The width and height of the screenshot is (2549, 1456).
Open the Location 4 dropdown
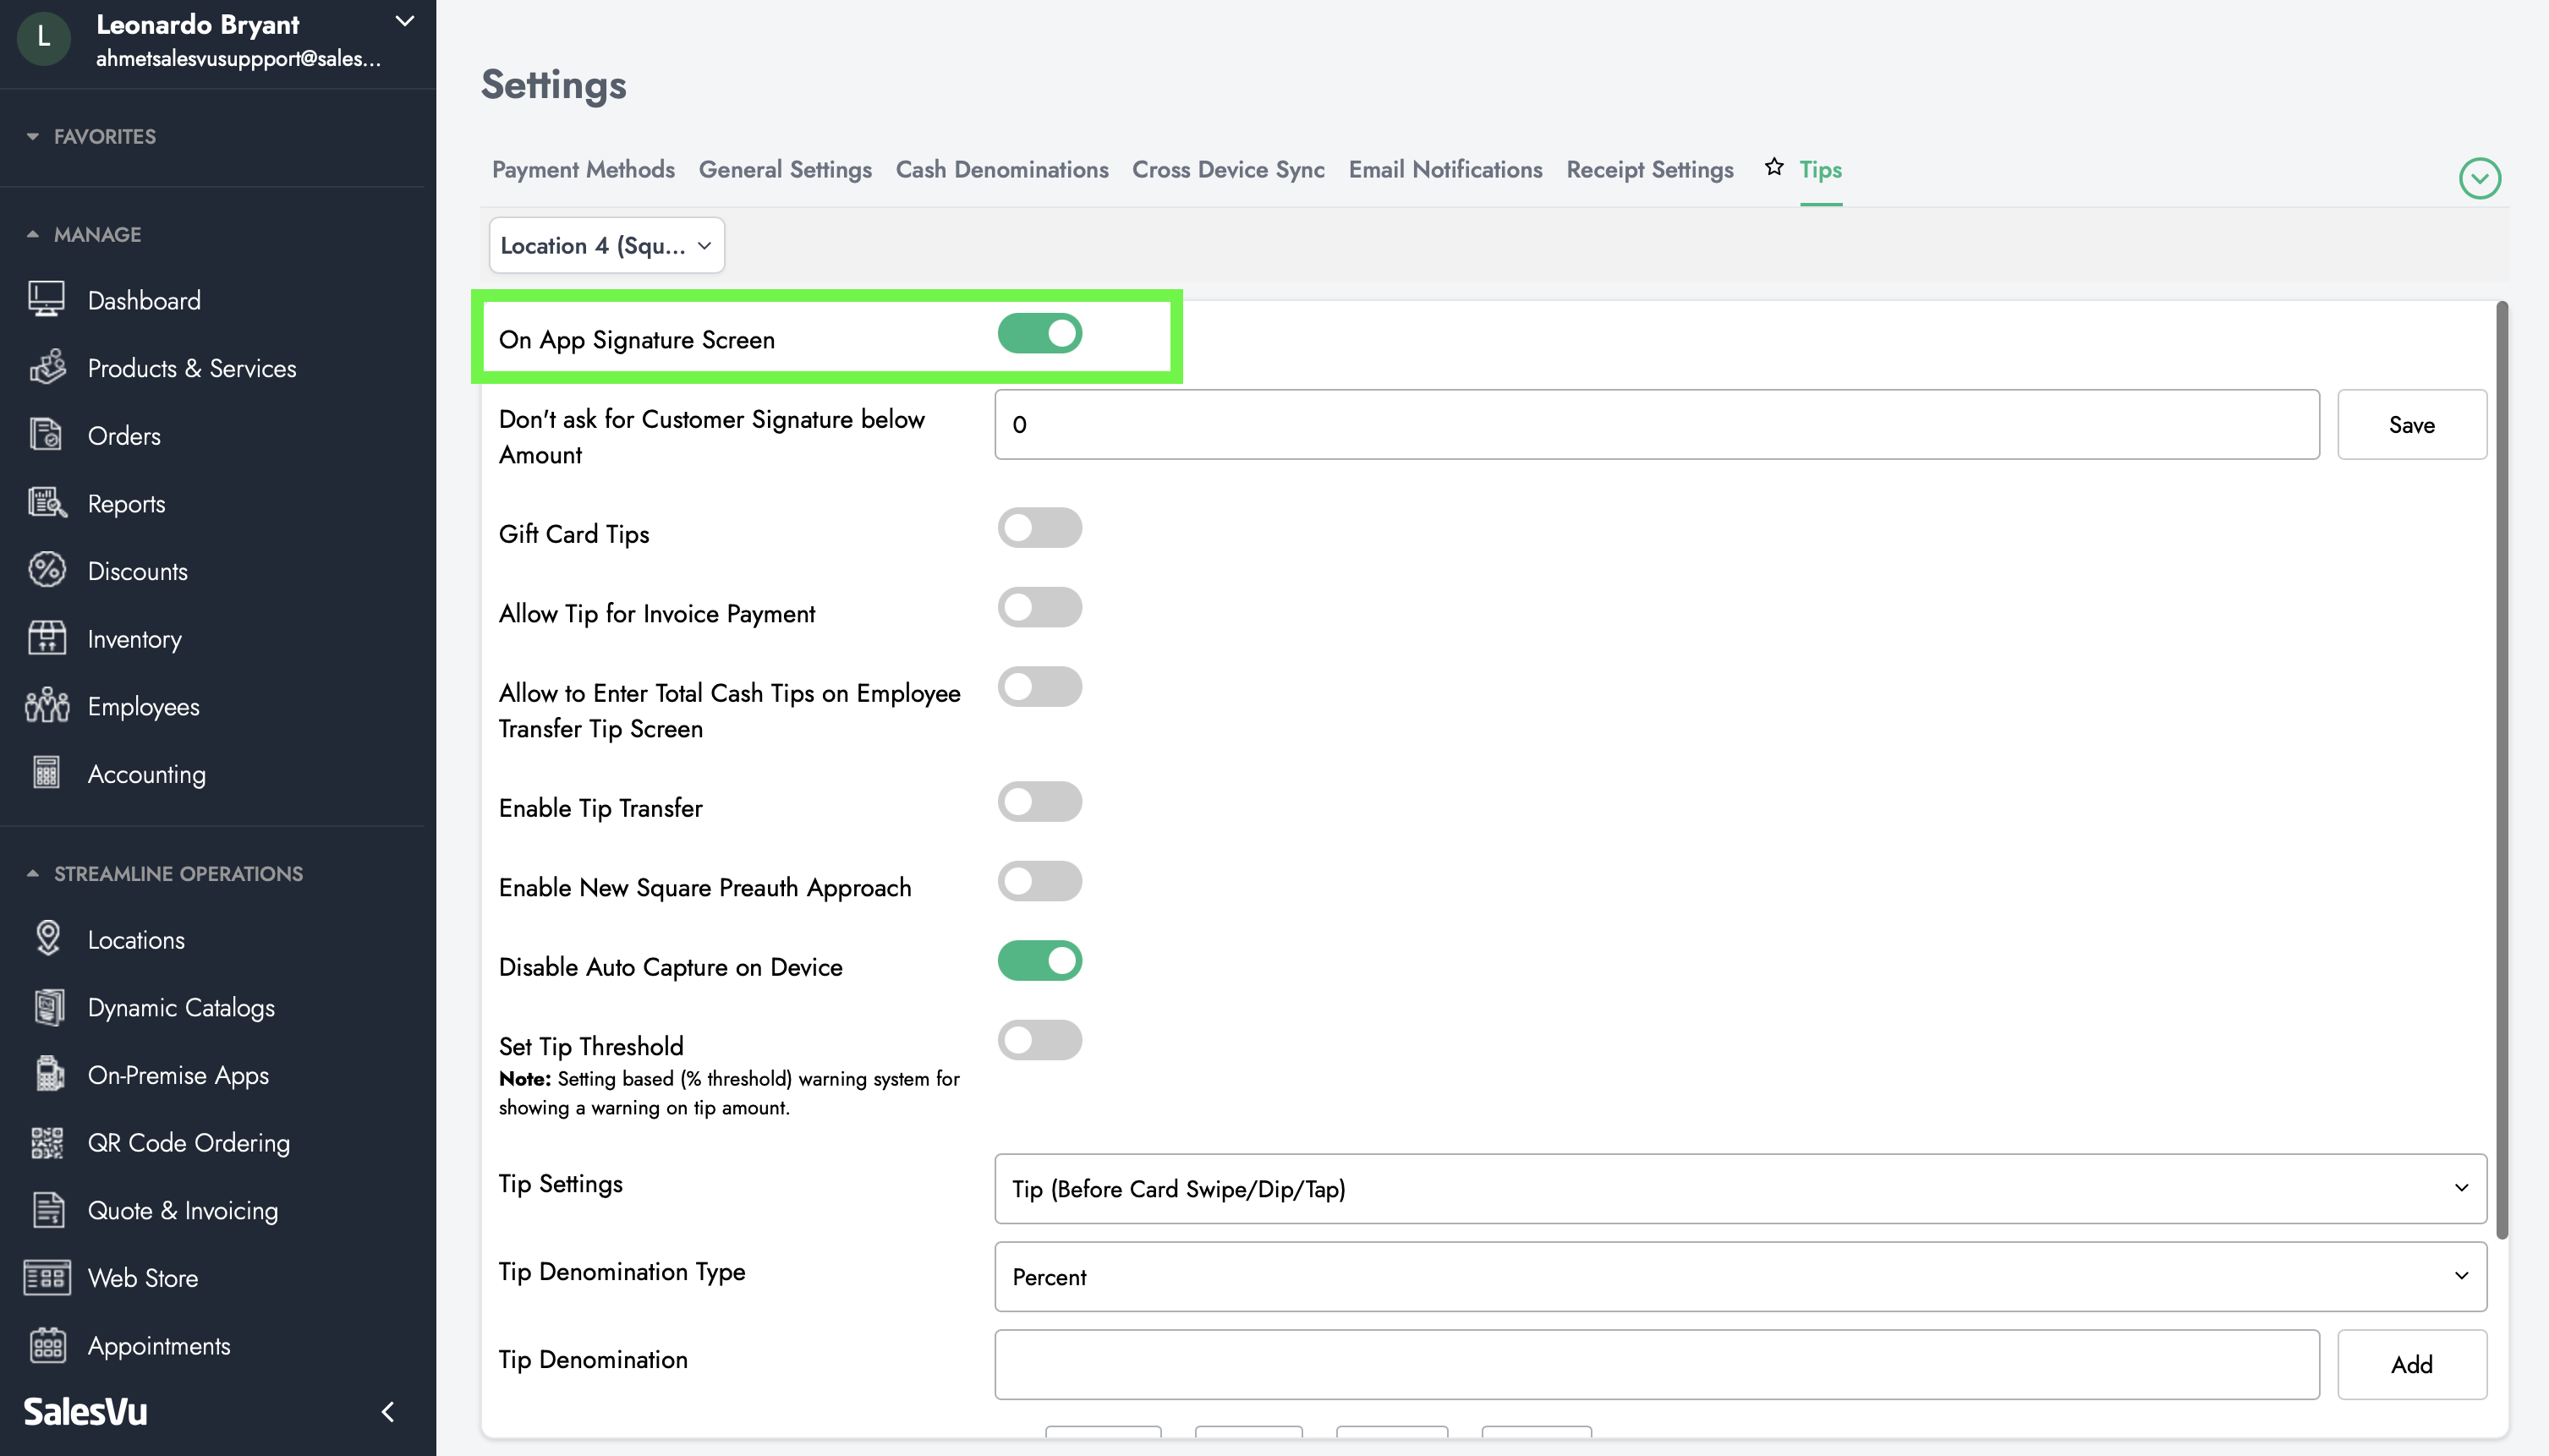click(x=606, y=245)
